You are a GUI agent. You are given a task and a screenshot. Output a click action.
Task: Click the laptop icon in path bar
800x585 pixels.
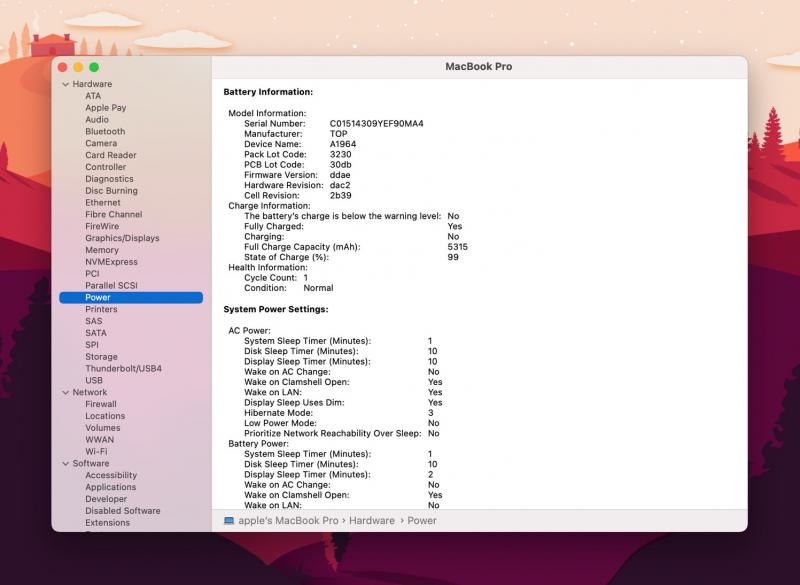[229, 521]
